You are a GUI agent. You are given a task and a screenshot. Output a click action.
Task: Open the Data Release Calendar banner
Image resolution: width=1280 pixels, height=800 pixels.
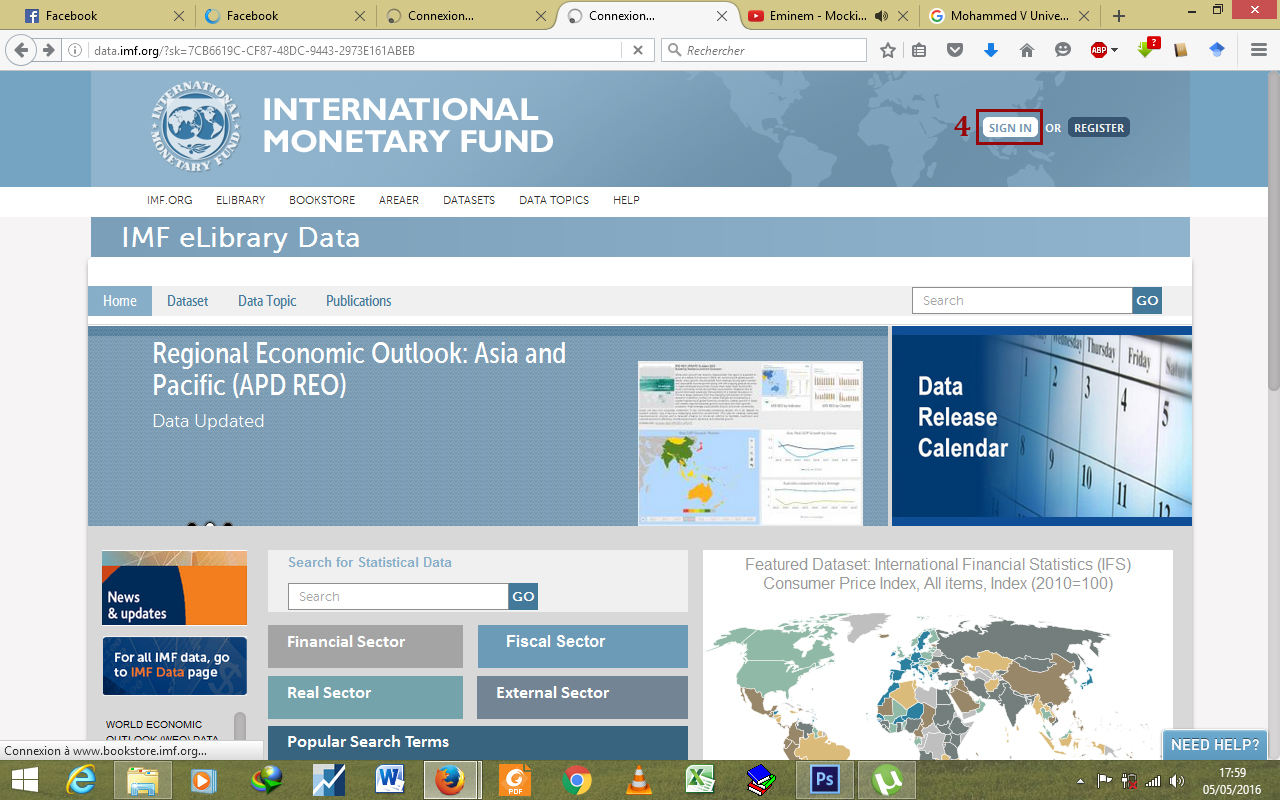tap(1042, 426)
